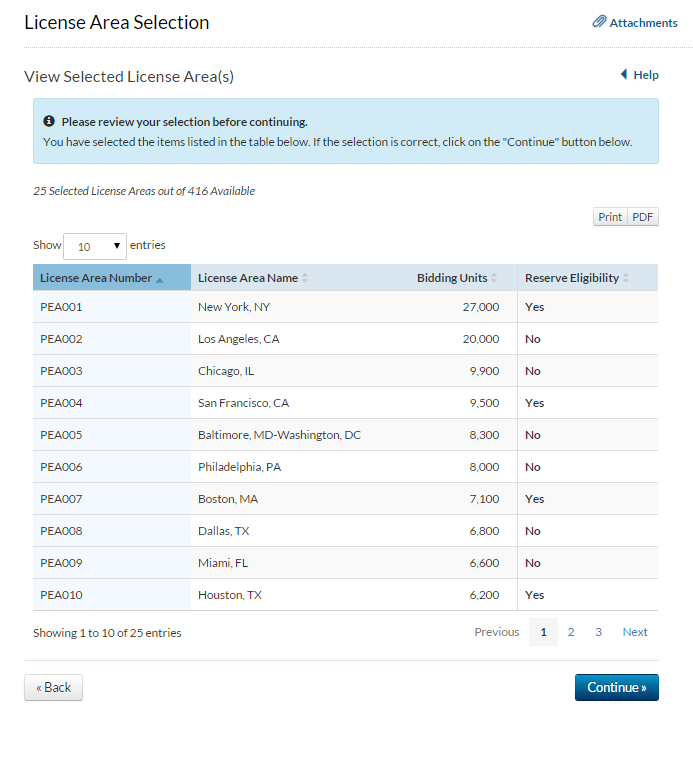The width and height of the screenshot is (693, 762).
Task: Click the Previous page link
Action: (x=497, y=632)
